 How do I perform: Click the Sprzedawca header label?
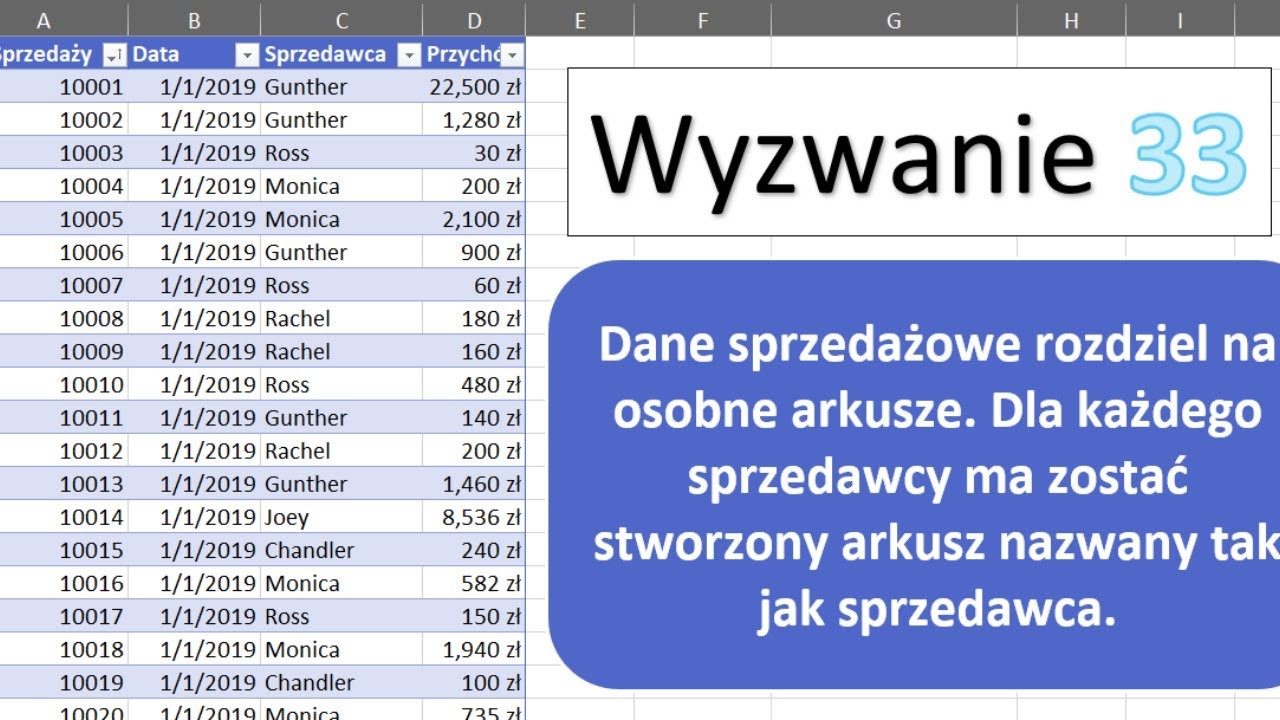325,54
